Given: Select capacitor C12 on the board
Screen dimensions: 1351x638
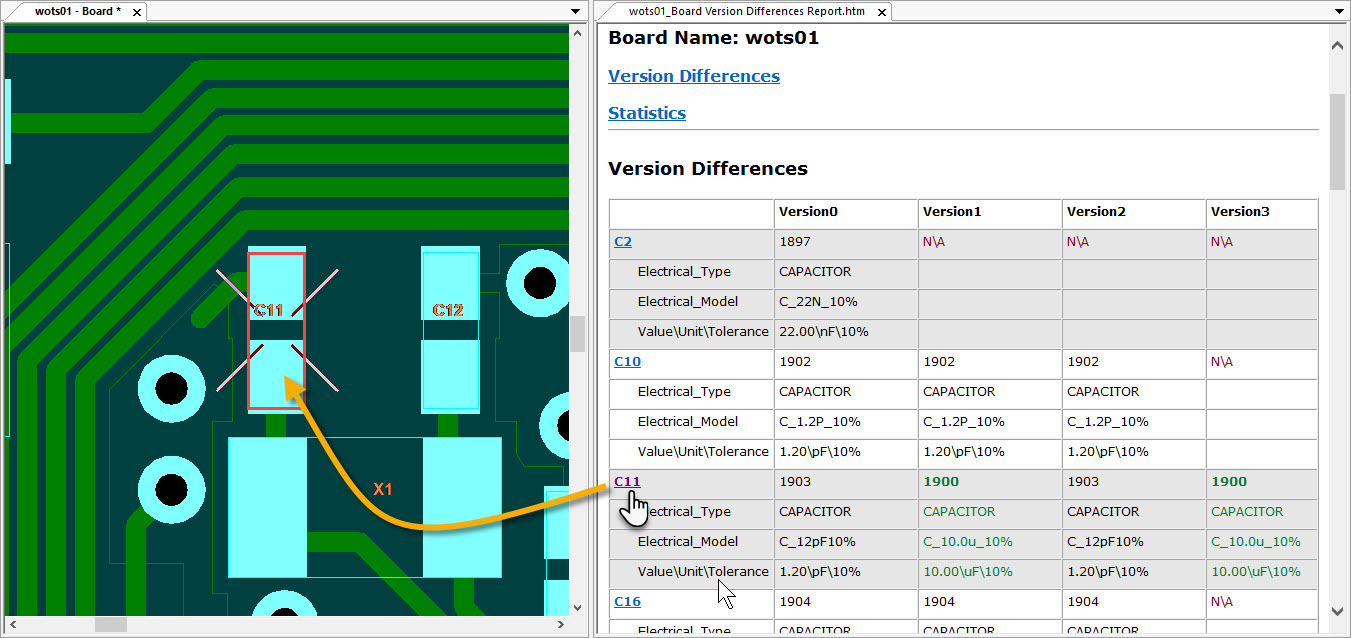Looking at the screenshot, I should (449, 330).
